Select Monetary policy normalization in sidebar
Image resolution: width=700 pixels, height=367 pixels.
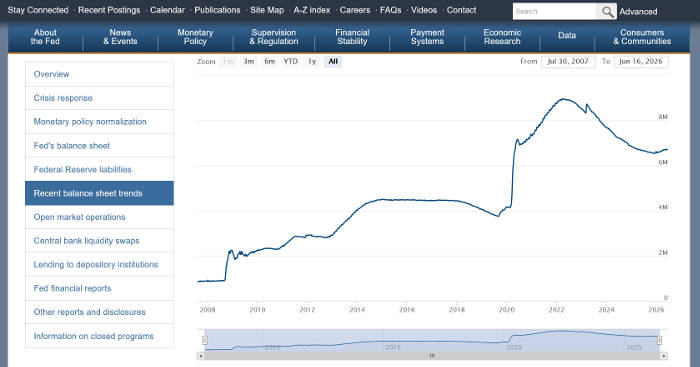coord(99,122)
